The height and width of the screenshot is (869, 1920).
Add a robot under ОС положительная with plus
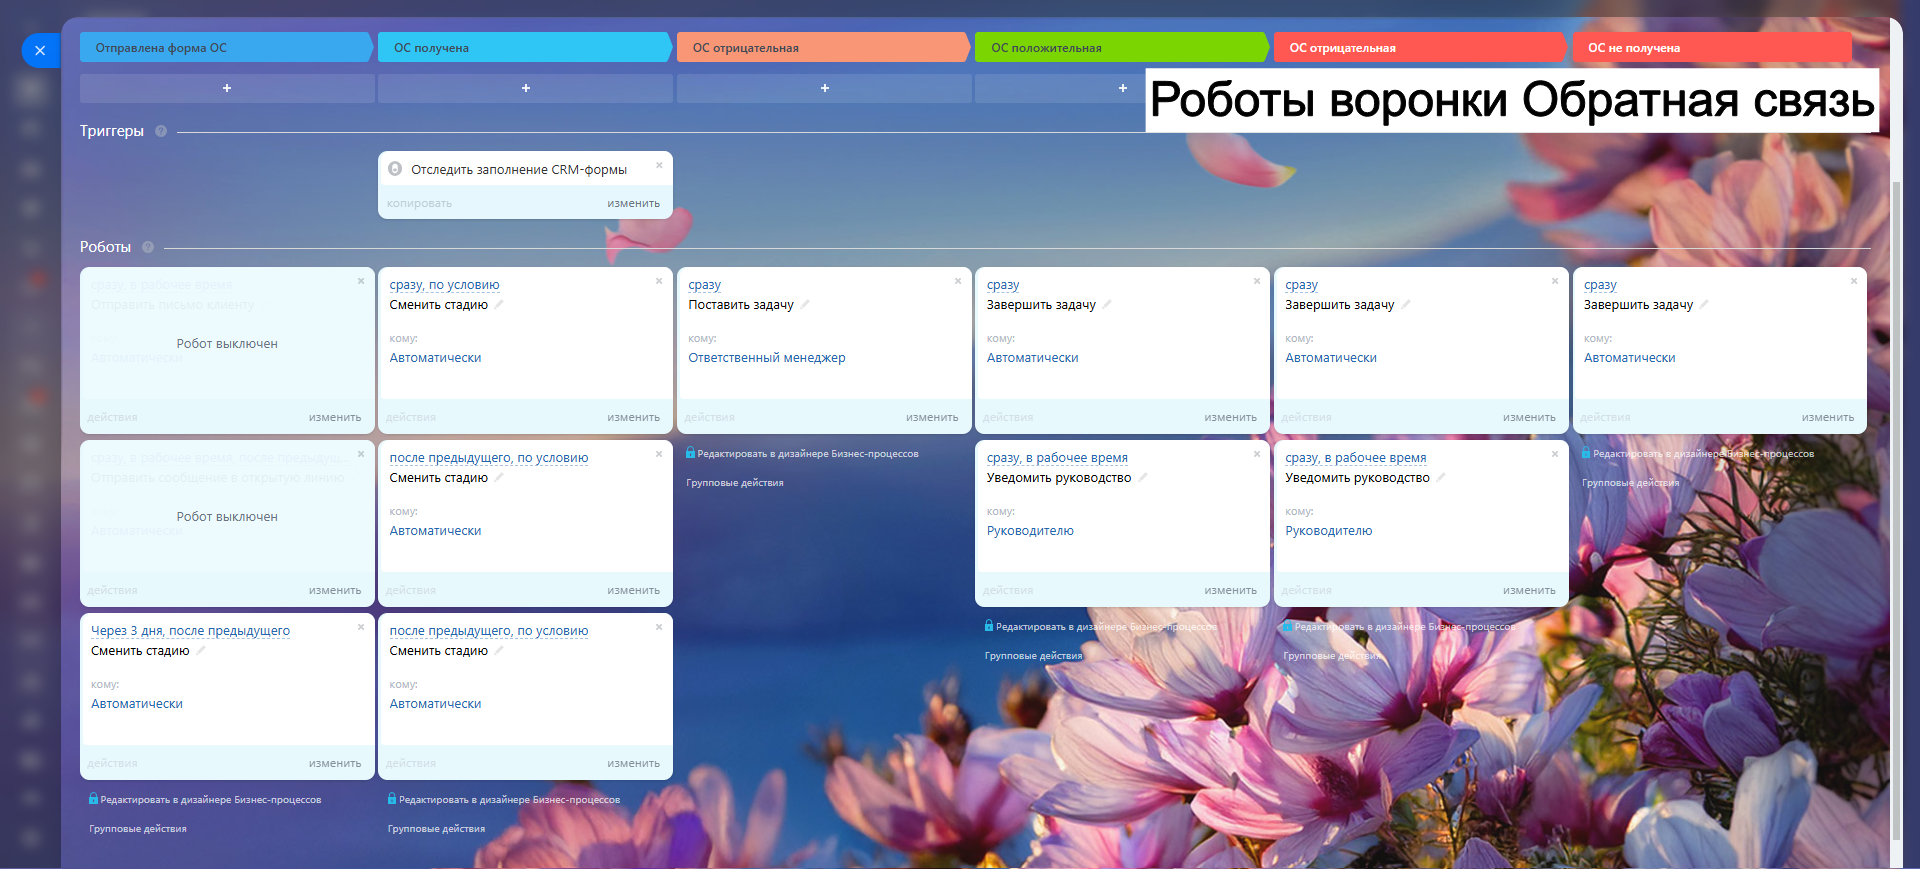click(1122, 88)
